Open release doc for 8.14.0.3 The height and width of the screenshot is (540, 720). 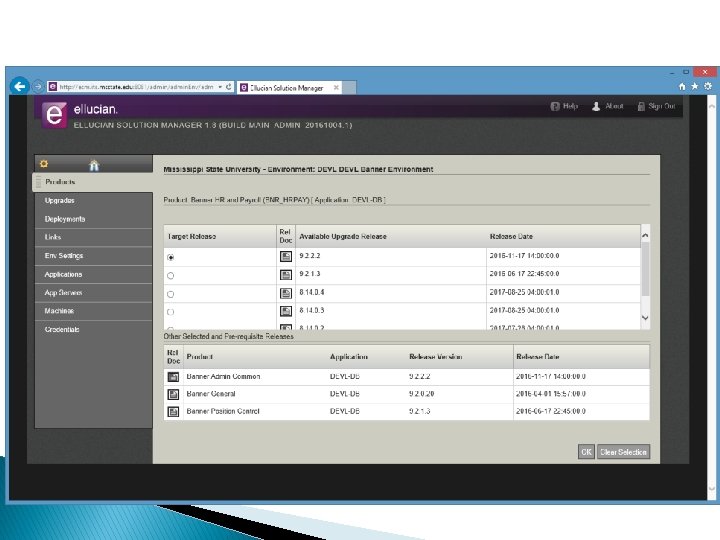286,311
